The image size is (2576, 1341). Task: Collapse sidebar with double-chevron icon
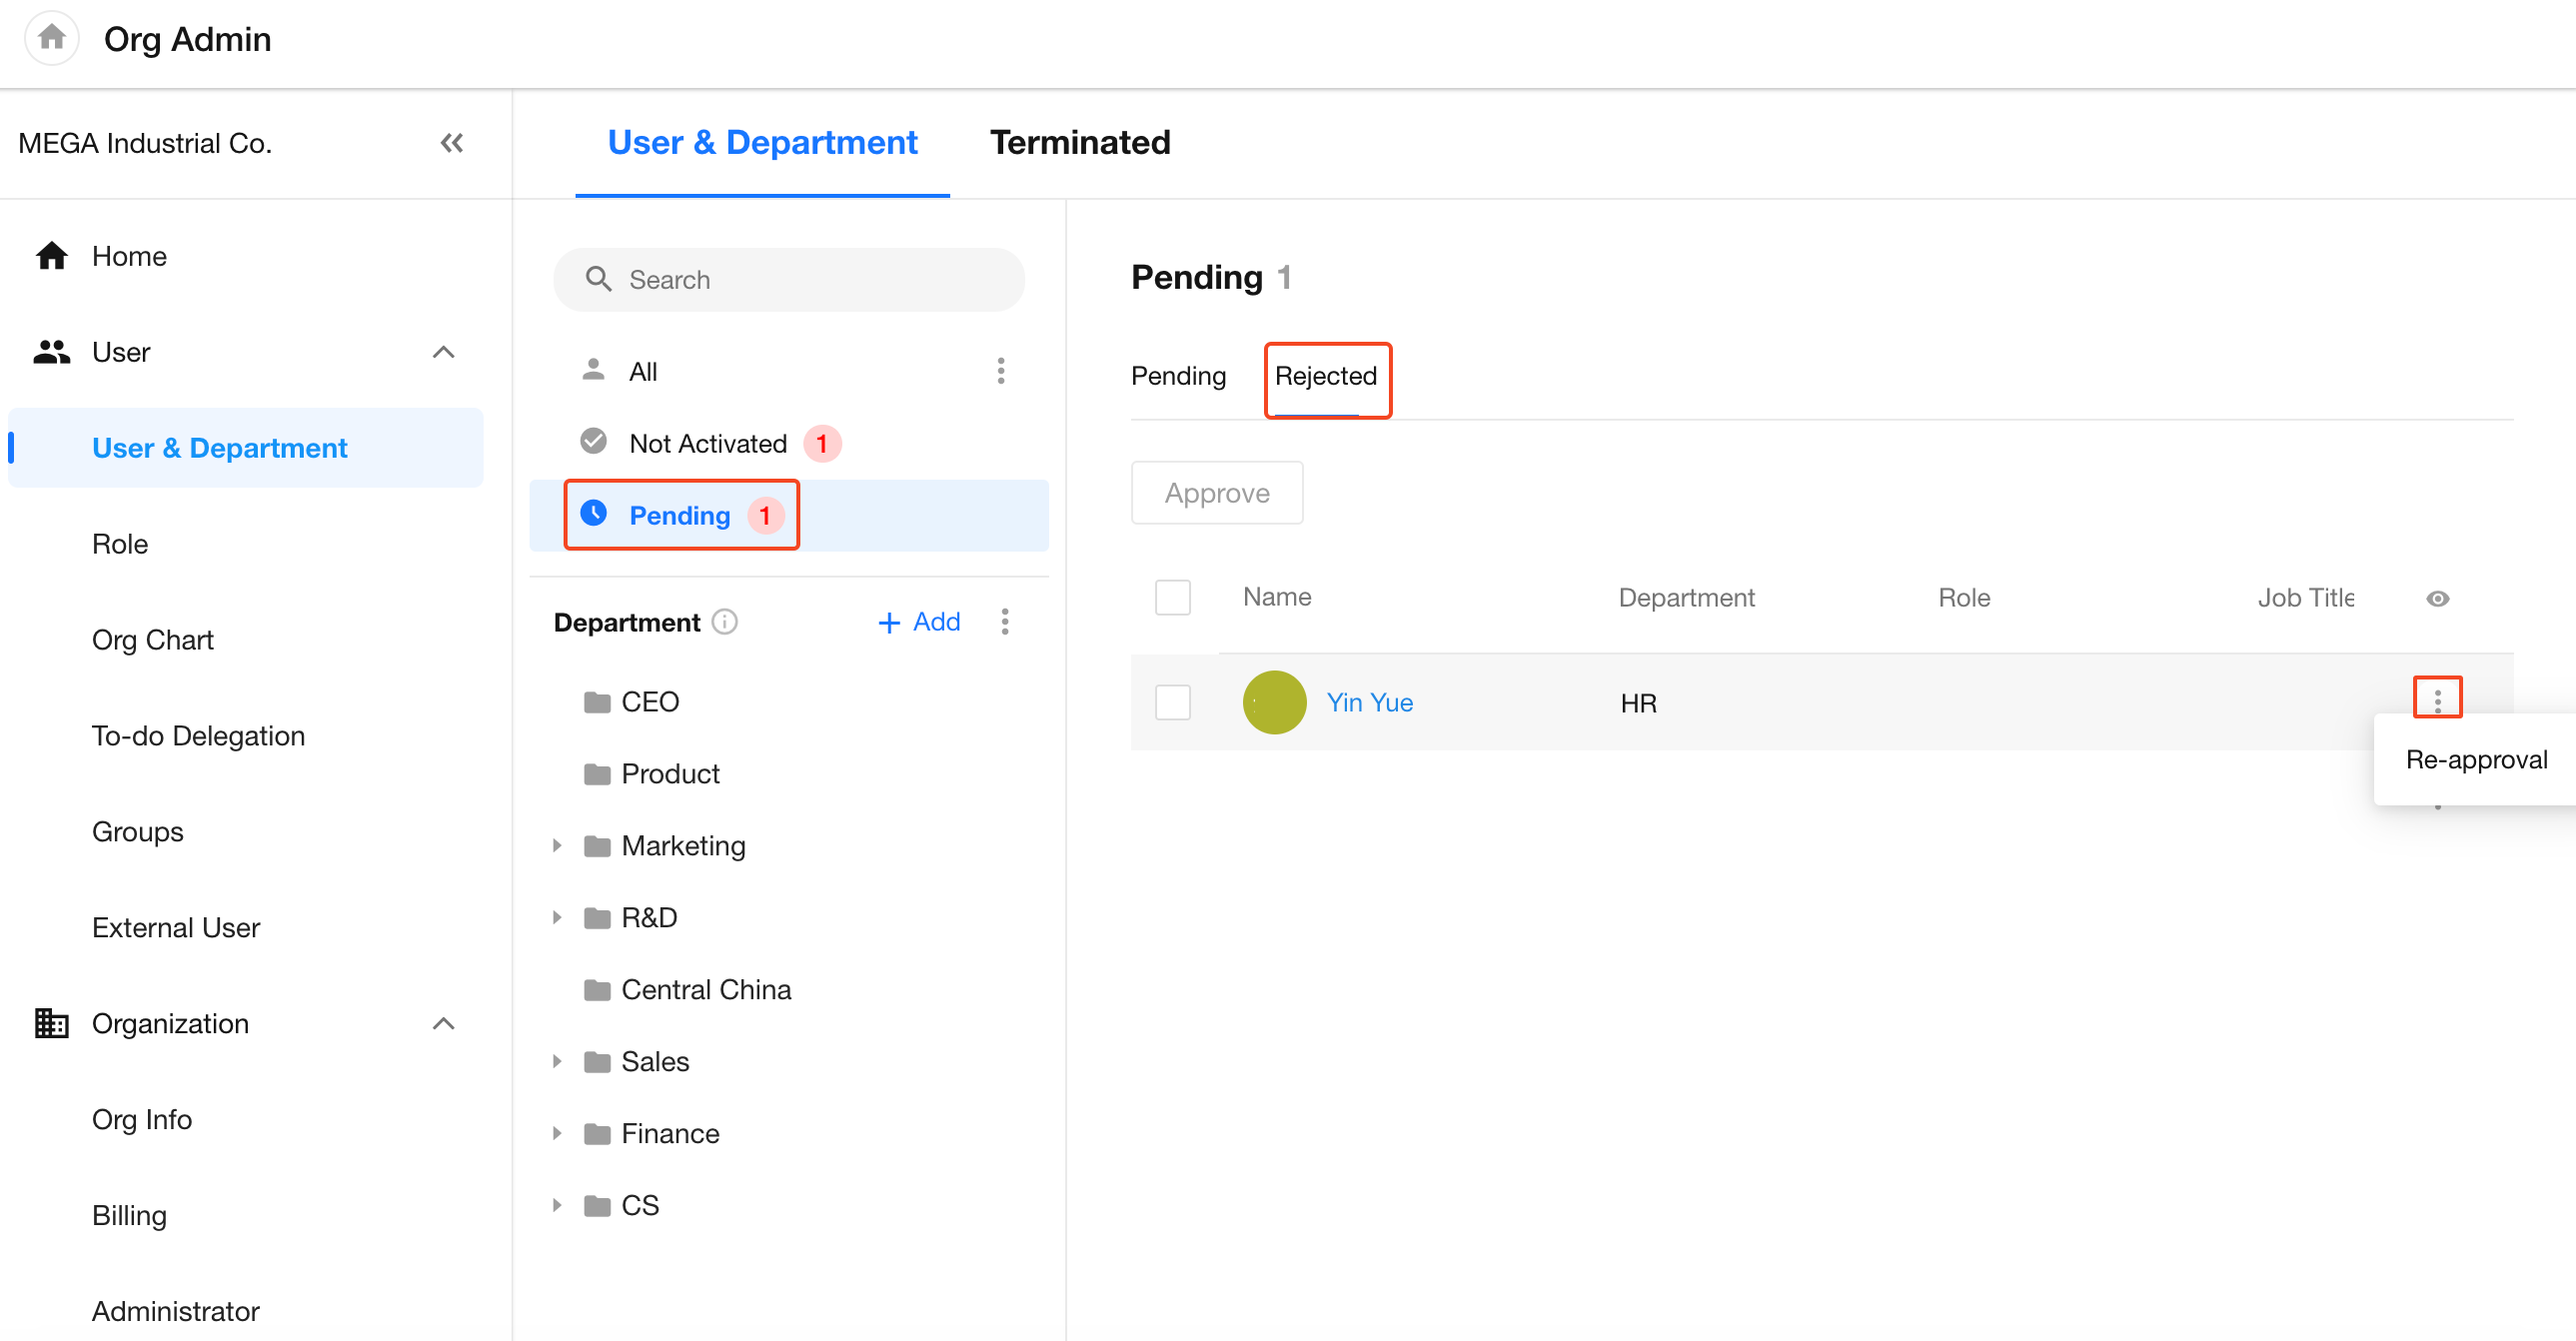(451, 143)
